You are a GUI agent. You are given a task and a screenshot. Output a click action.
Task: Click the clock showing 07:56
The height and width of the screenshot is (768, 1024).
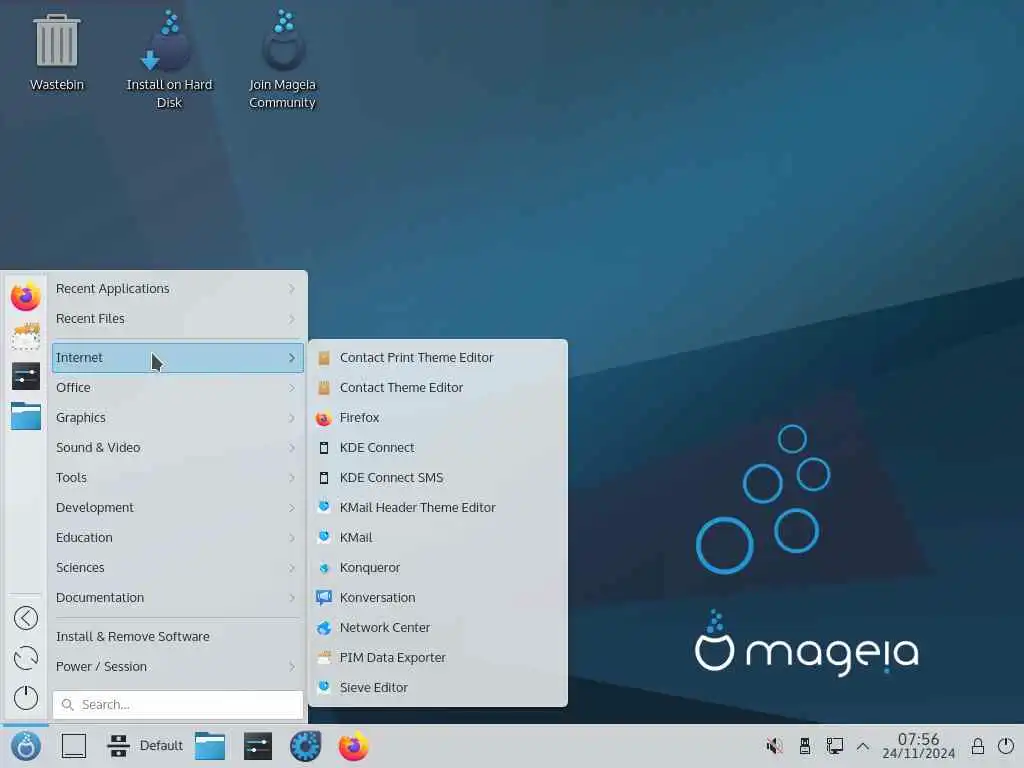coord(918,746)
